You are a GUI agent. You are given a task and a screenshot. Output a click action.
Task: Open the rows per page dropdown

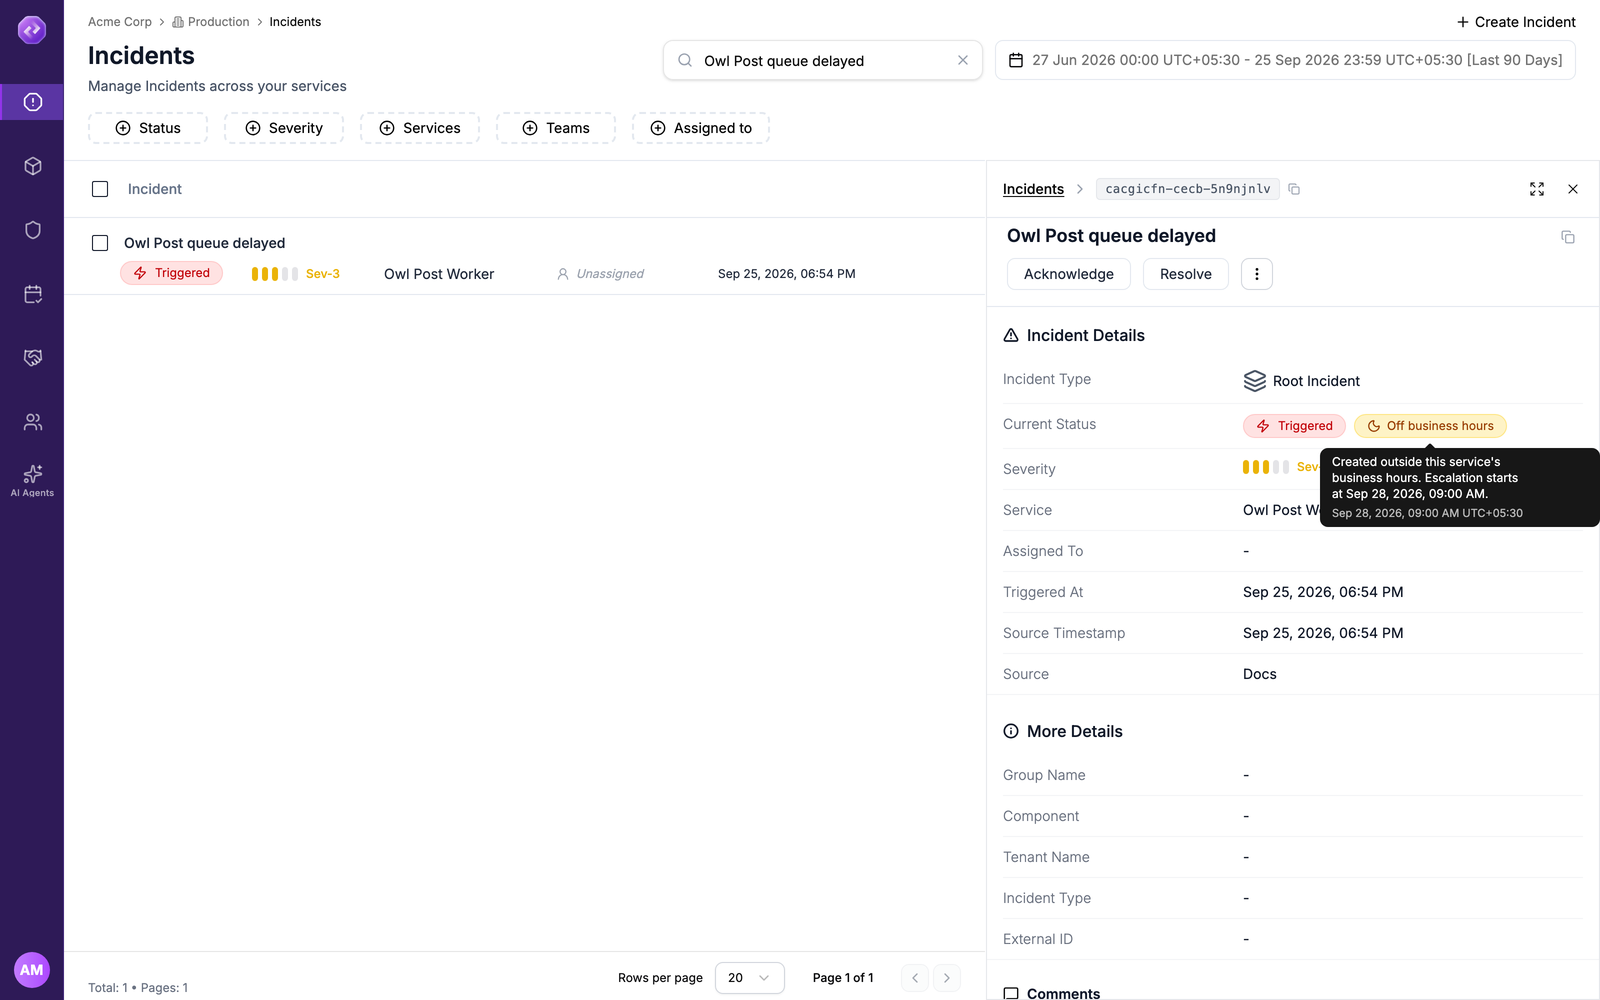[750, 978]
